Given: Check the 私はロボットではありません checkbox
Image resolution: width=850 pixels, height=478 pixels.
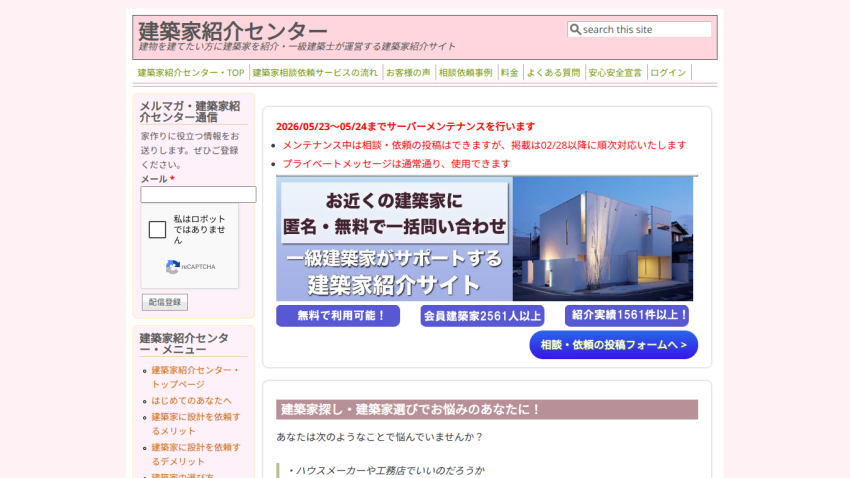Looking at the screenshot, I should click(x=157, y=229).
